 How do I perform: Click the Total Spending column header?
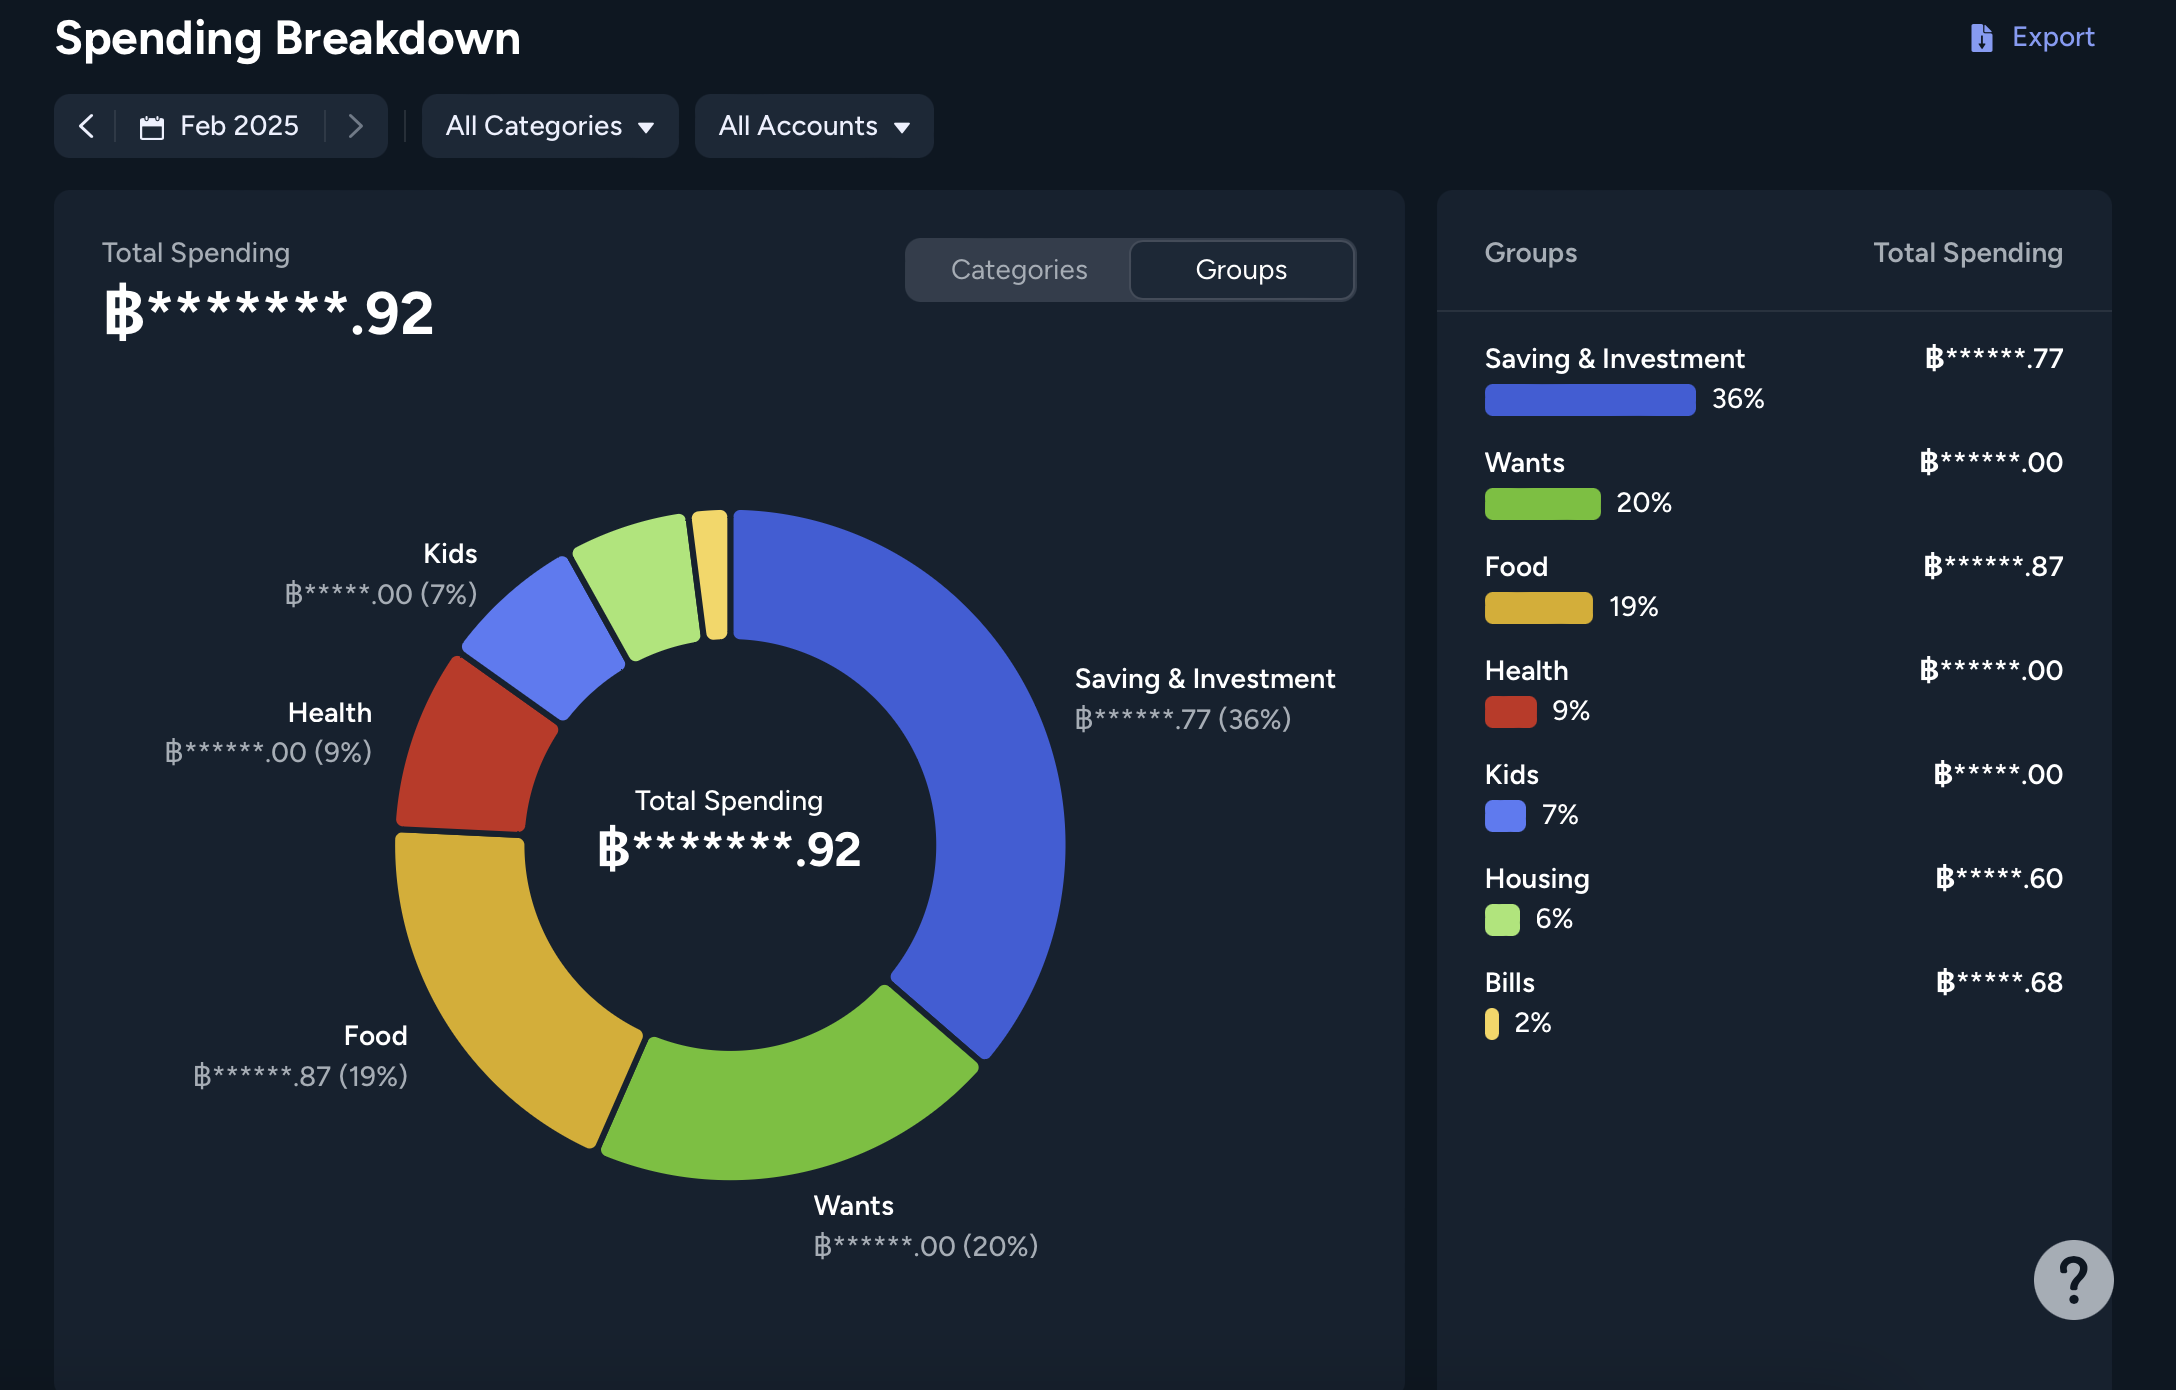1968,253
